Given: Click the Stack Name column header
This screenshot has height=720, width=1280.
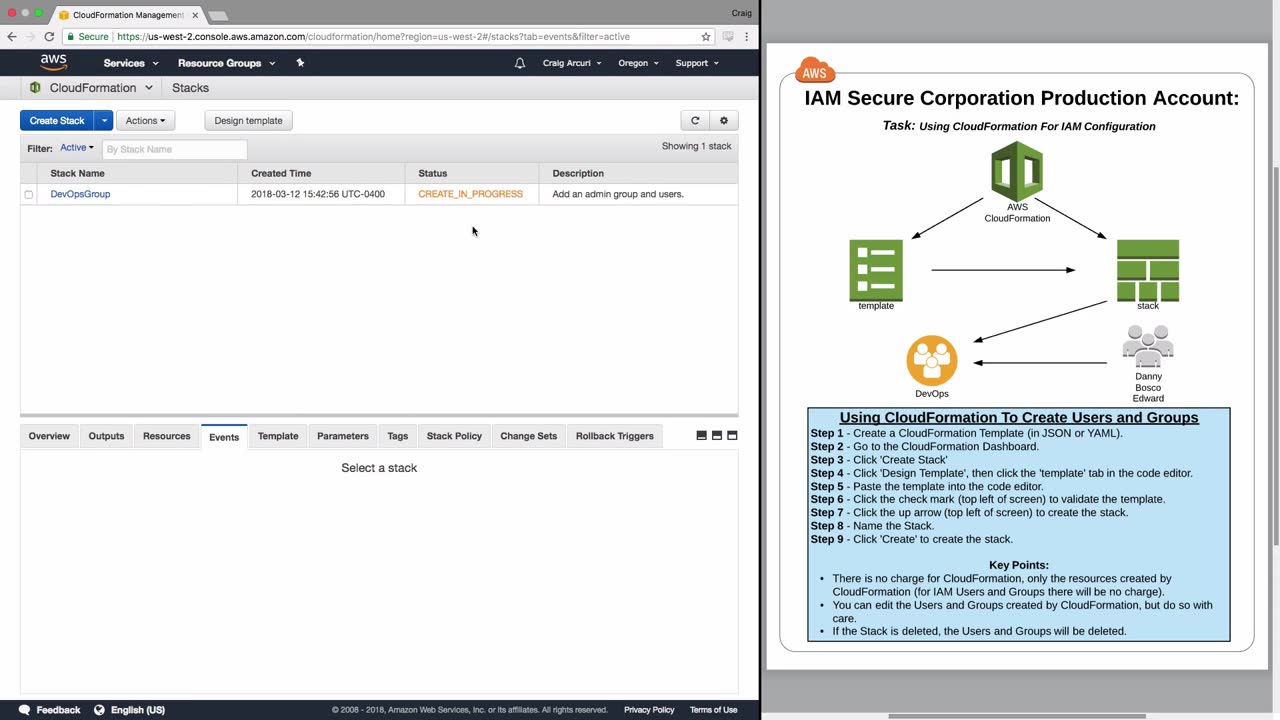Looking at the screenshot, I should coord(77,173).
